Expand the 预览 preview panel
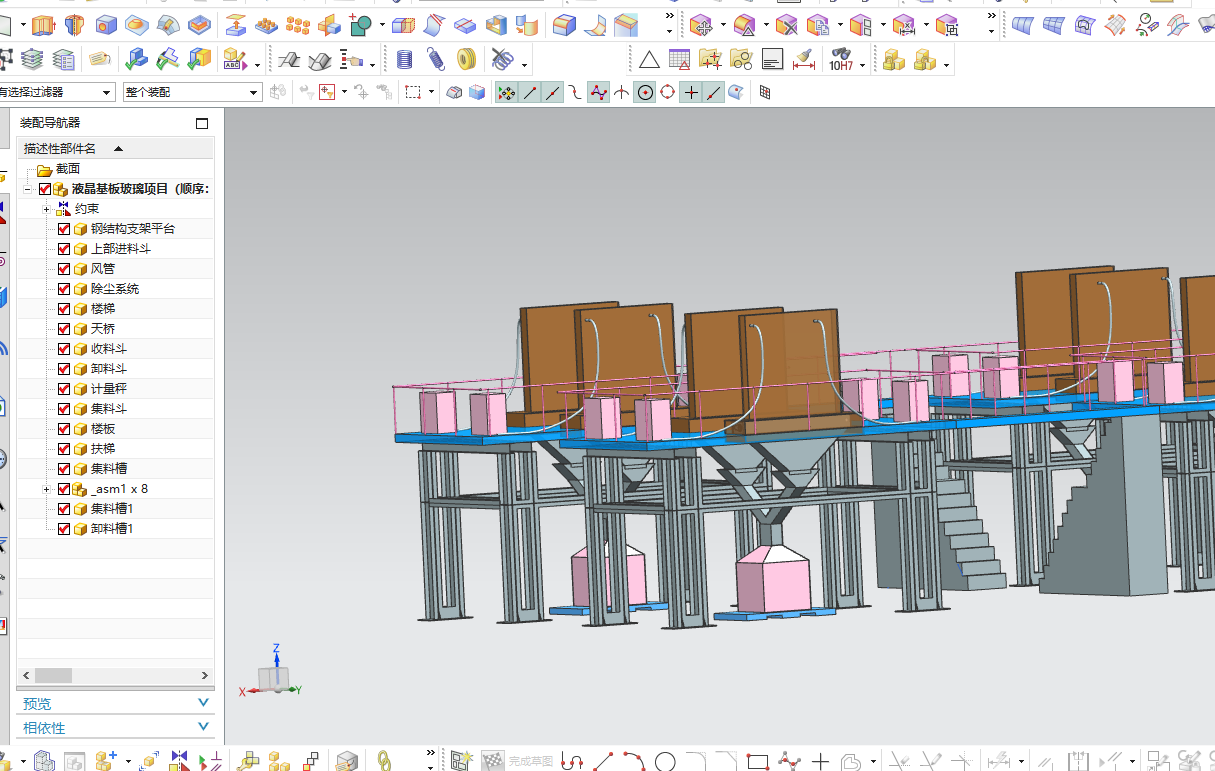The image size is (1215, 771). click(x=116, y=704)
